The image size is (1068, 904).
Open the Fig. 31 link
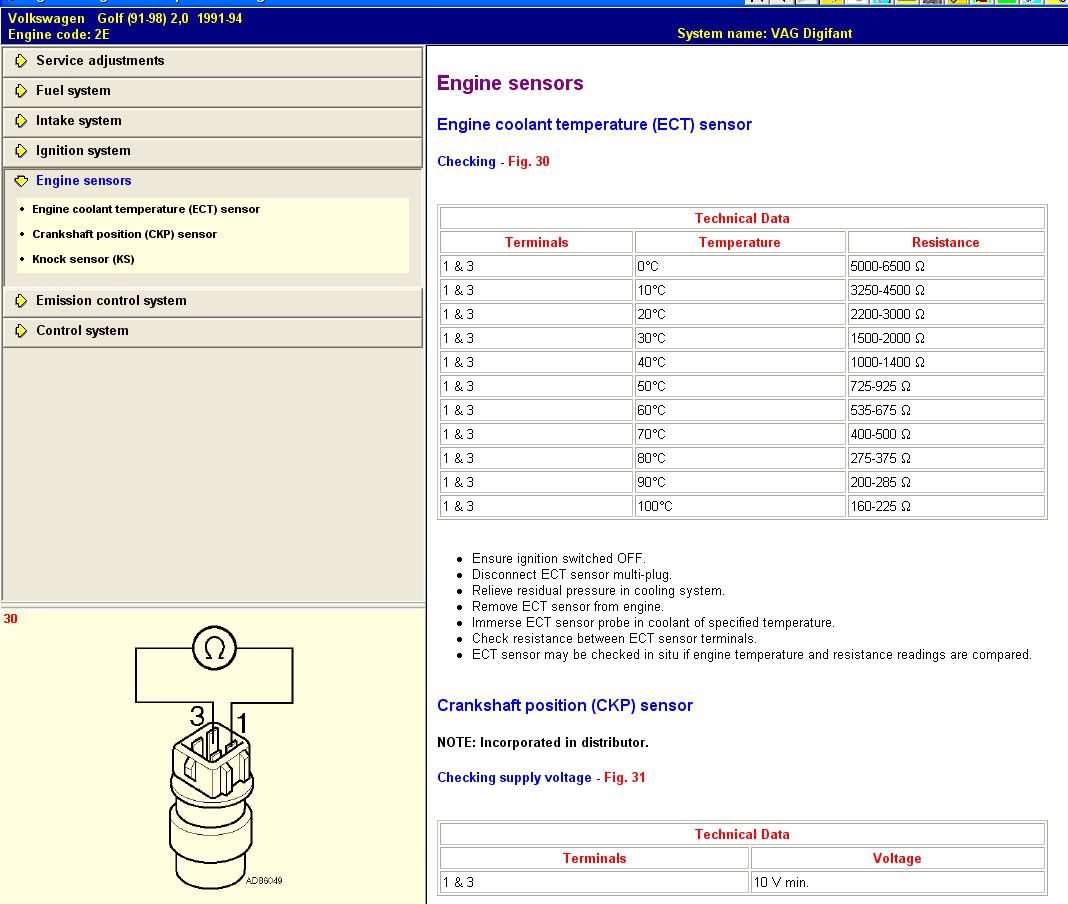[x=625, y=777]
